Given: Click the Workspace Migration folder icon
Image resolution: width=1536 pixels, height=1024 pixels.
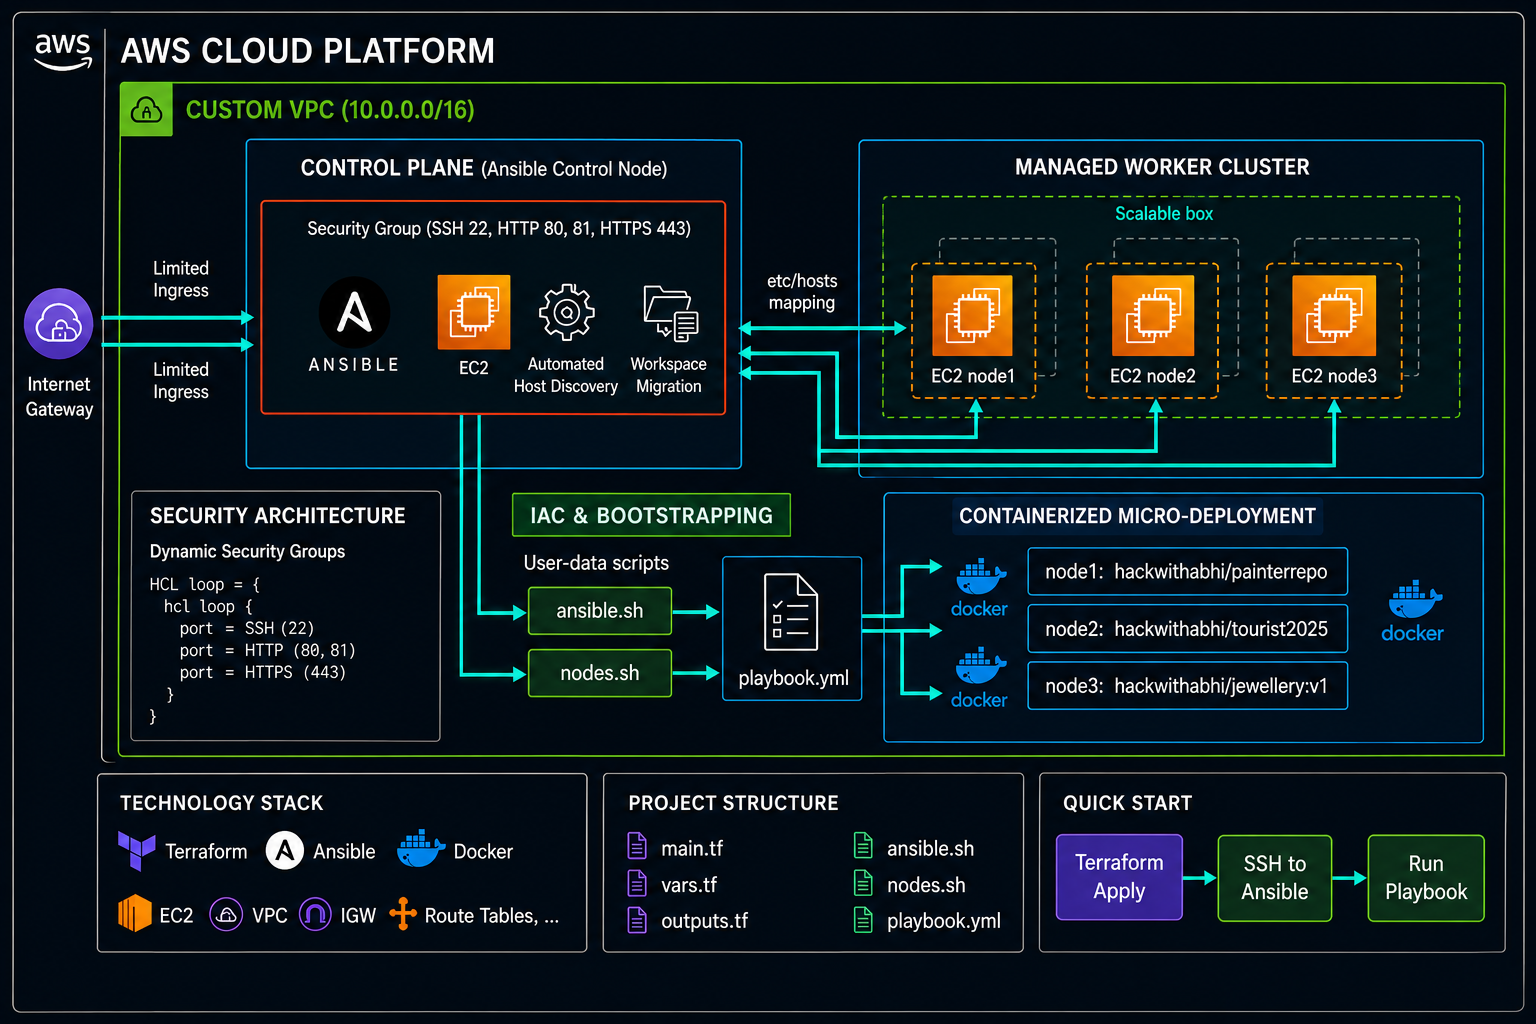Looking at the screenshot, I should (670, 314).
